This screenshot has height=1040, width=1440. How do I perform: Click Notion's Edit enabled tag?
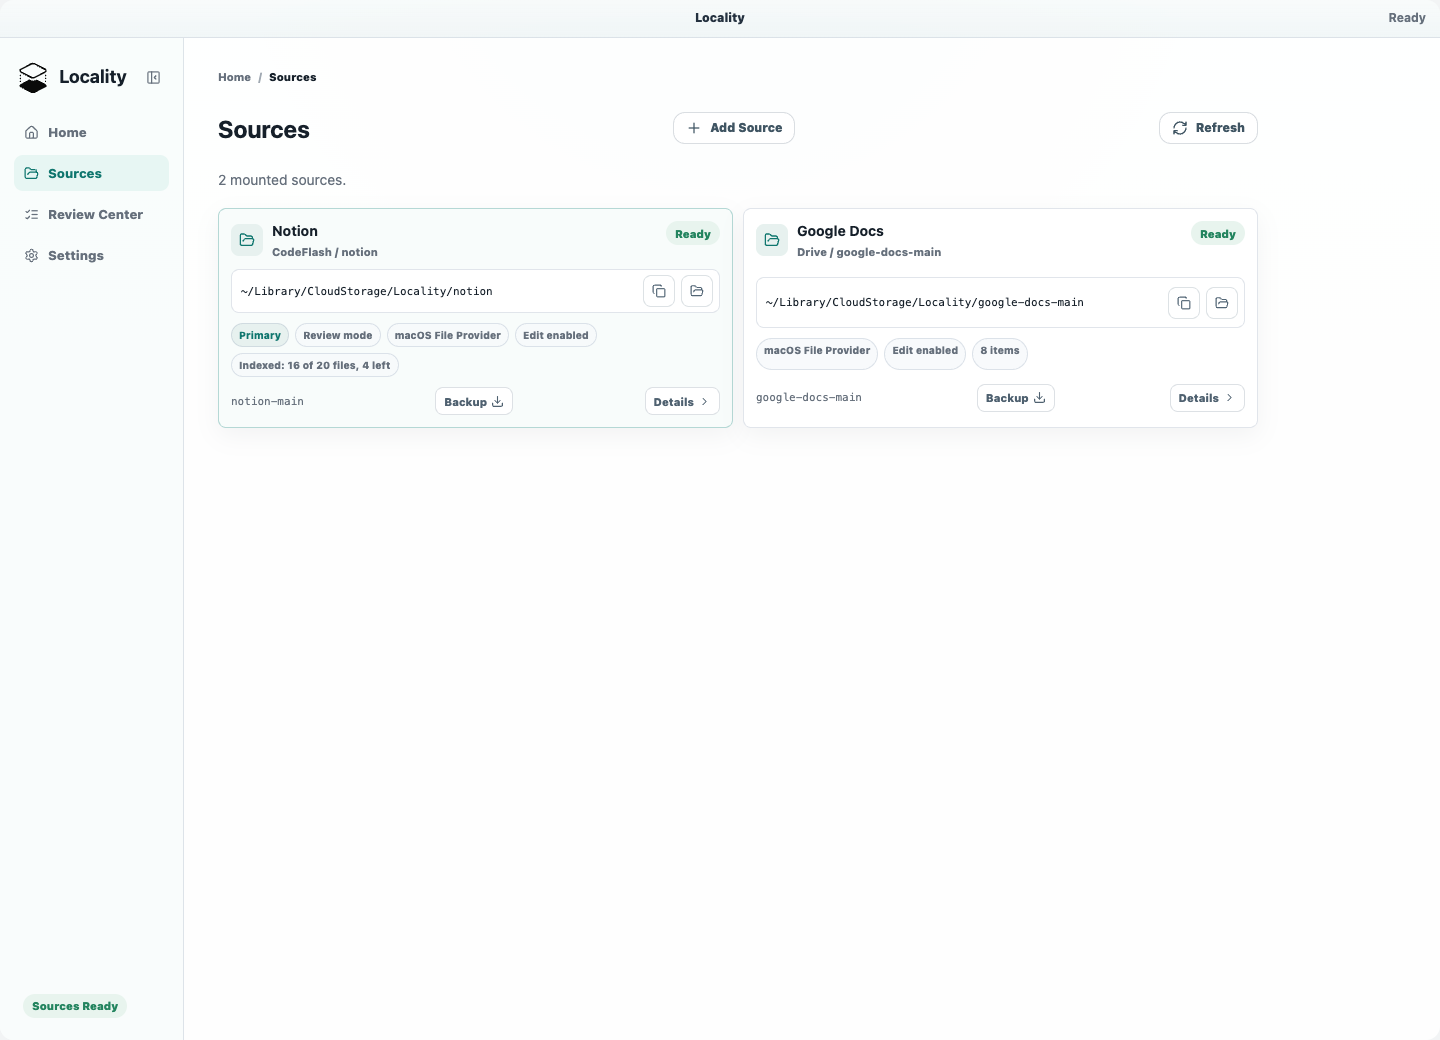point(556,335)
